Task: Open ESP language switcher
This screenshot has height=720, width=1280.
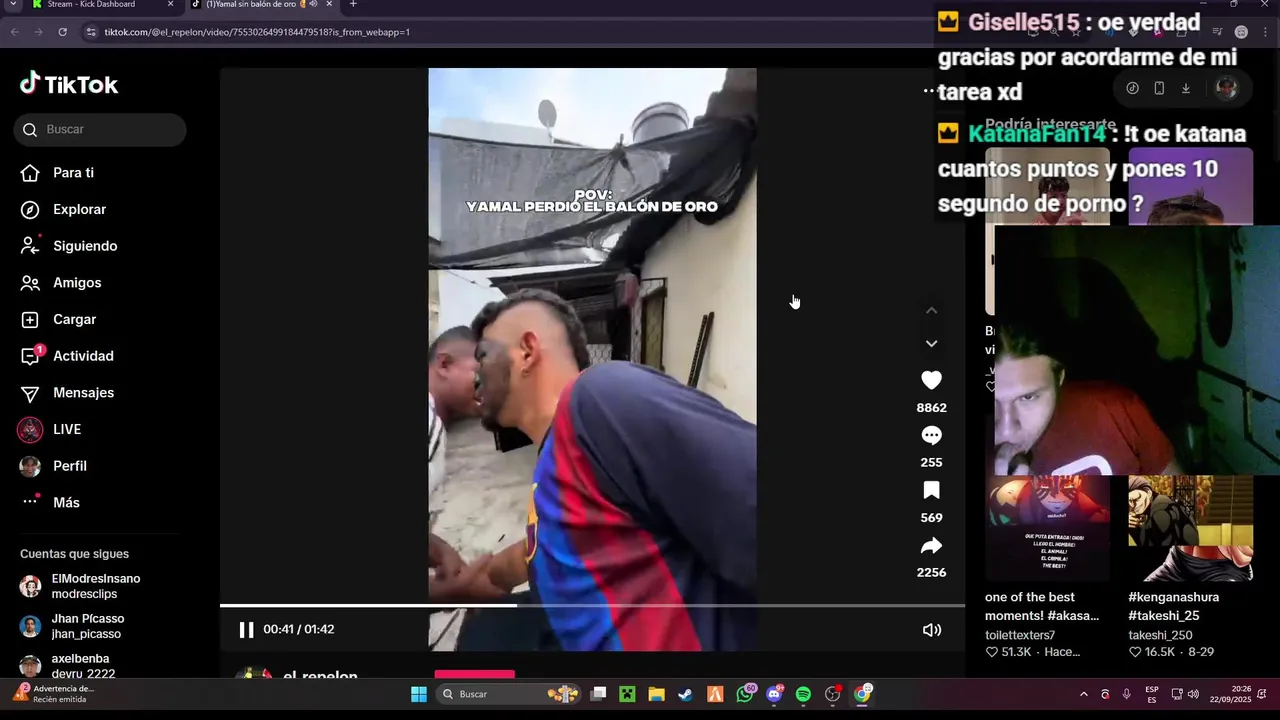Action: pyautogui.click(x=1152, y=694)
